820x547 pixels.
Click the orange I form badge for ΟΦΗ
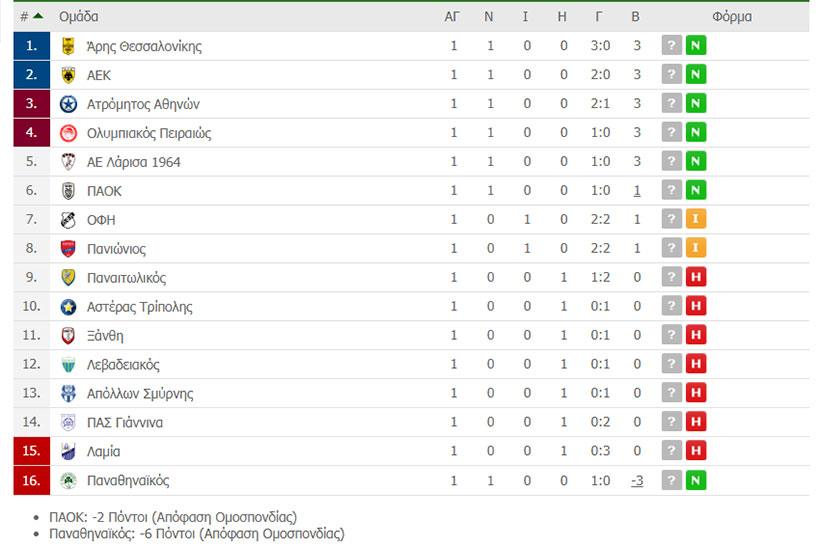coord(696,219)
